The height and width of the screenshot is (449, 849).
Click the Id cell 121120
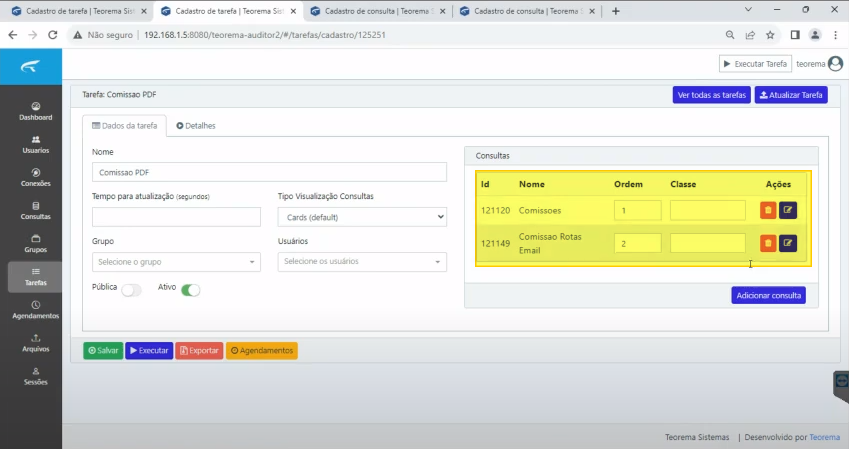pyautogui.click(x=495, y=210)
